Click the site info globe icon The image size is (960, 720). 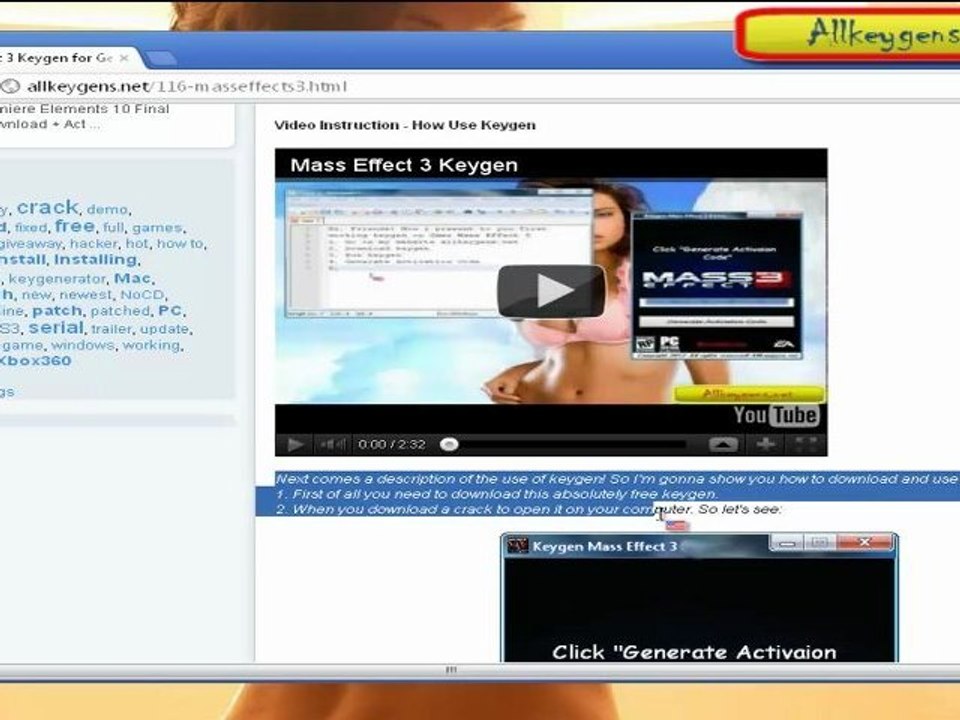pyautogui.click(x=10, y=86)
